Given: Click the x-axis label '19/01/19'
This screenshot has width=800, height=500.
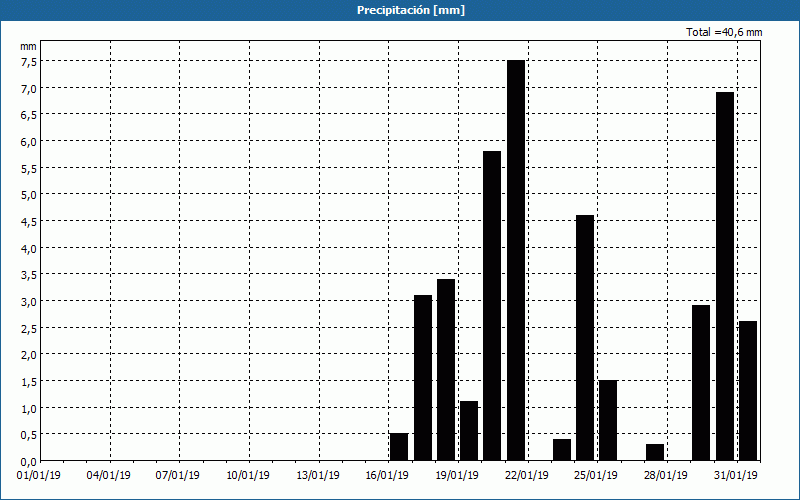Looking at the screenshot, I should [457, 476].
